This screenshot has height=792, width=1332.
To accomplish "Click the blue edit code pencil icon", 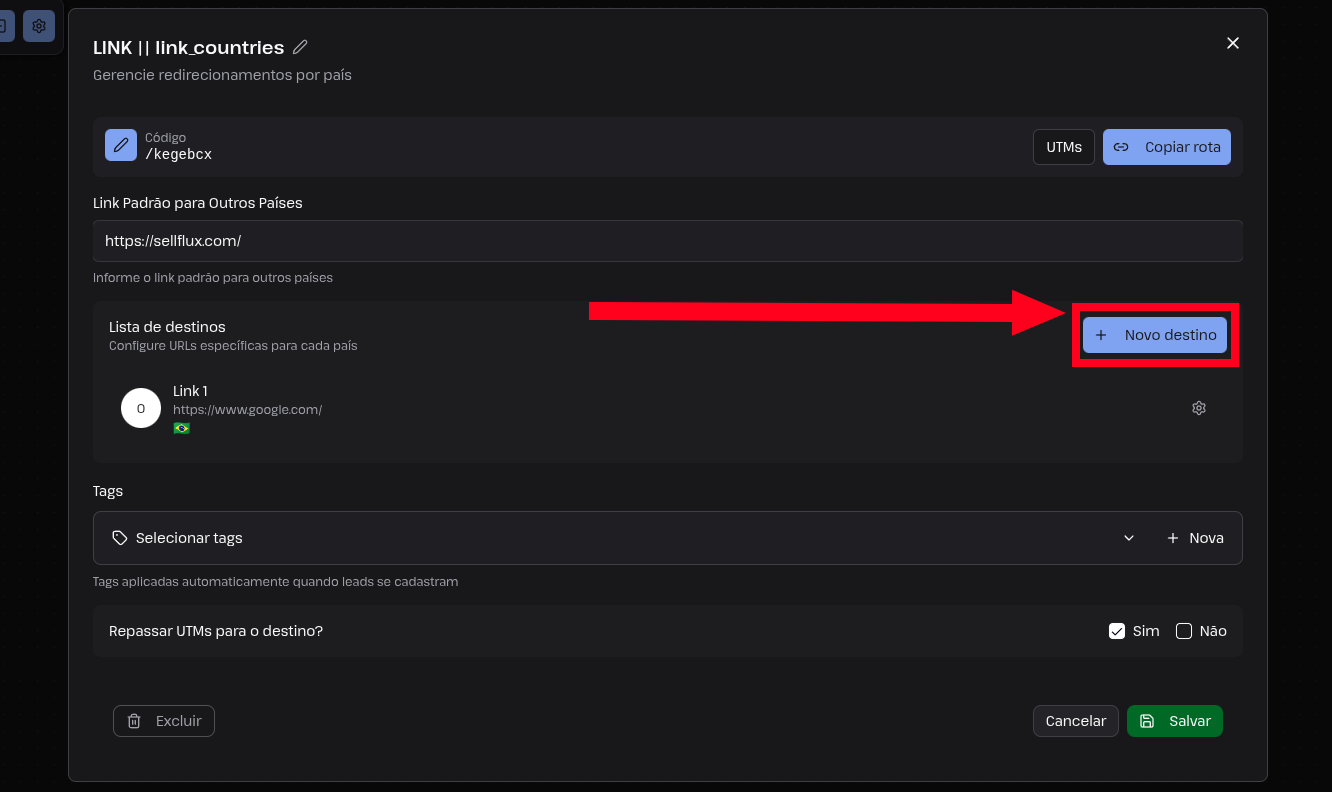I will (x=121, y=146).
